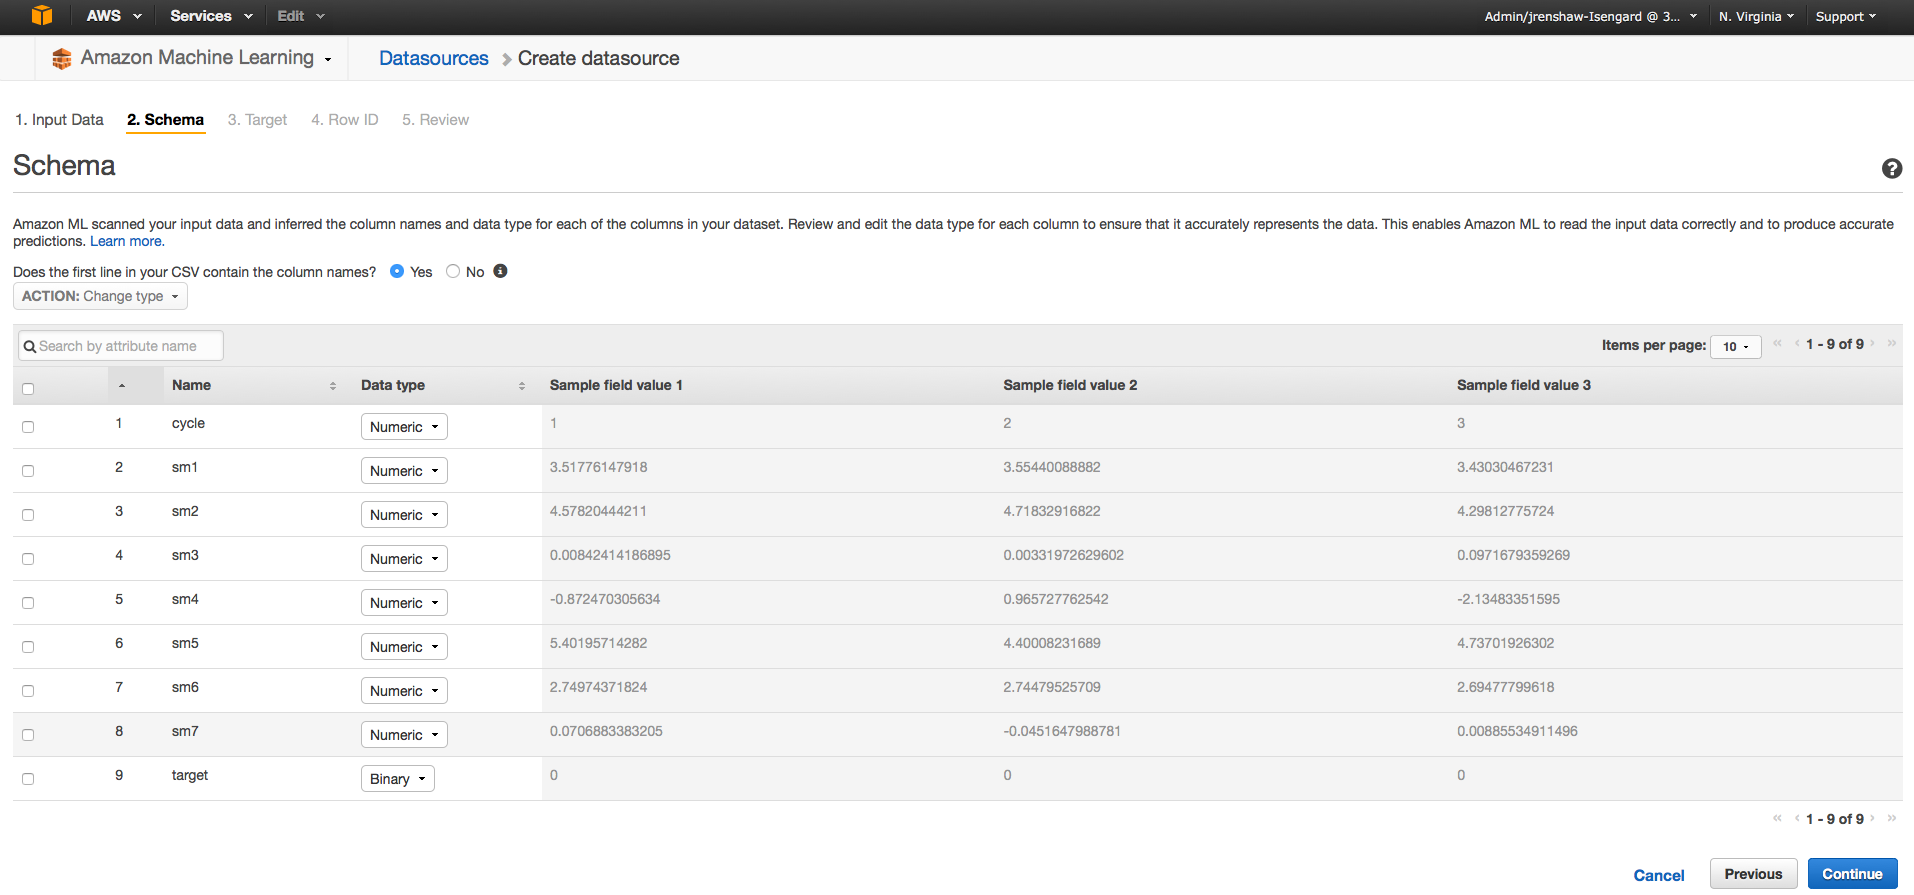The width and height of the screenshot is (1914, 895).
Task: Click the Cancel link
Action: (x=1659, y=875)
